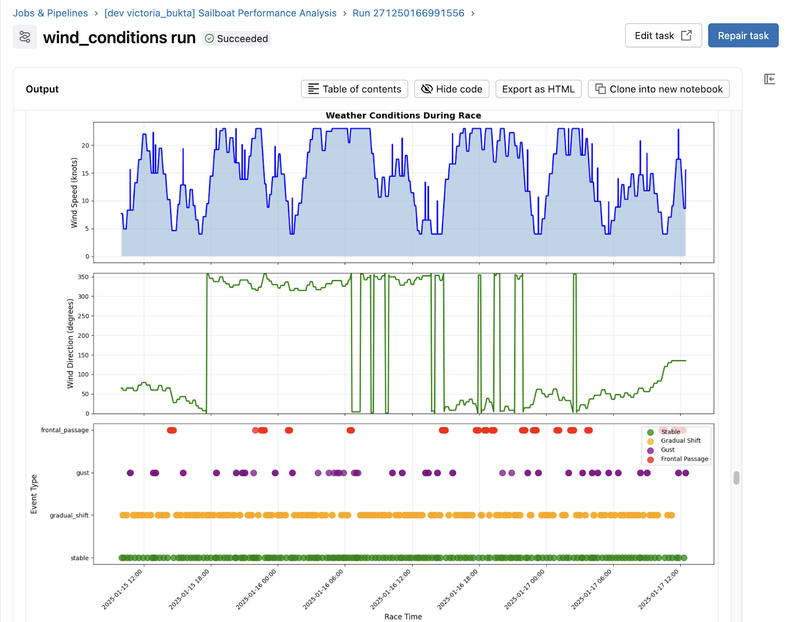This screenshot has height=622, width=787.
Task: Click the clone icon on Clone into new notebook
Action: tap(601, 89)
